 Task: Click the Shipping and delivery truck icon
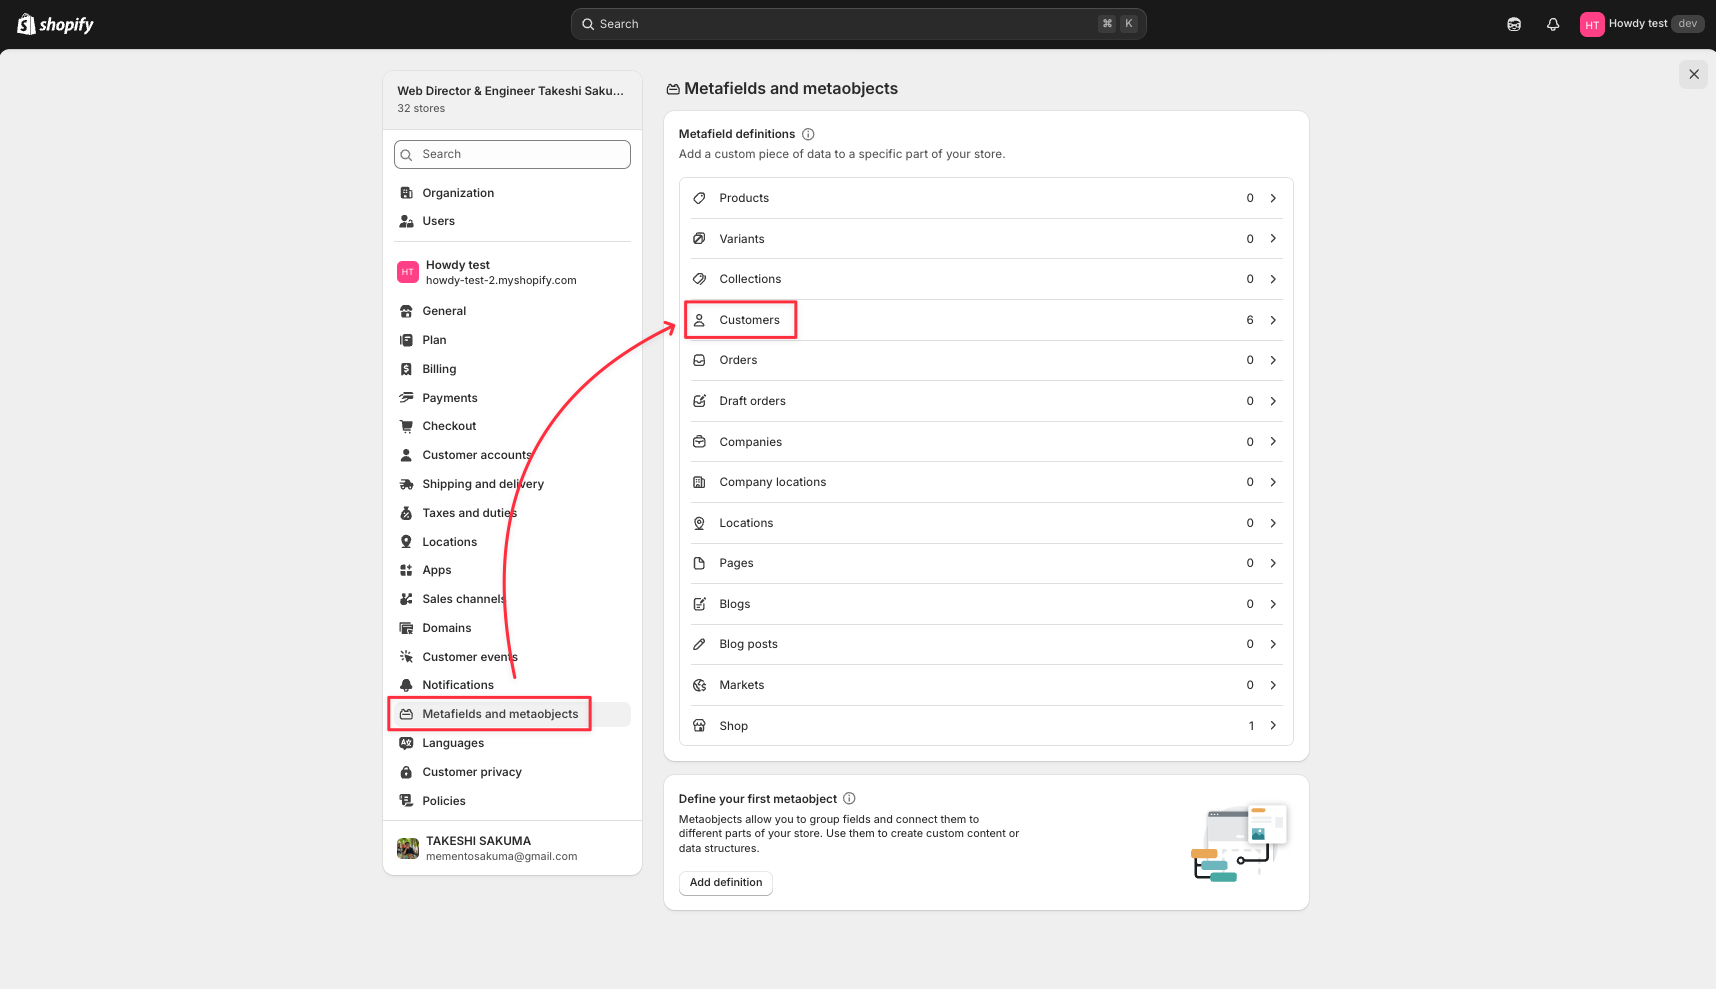click(406, 484)
